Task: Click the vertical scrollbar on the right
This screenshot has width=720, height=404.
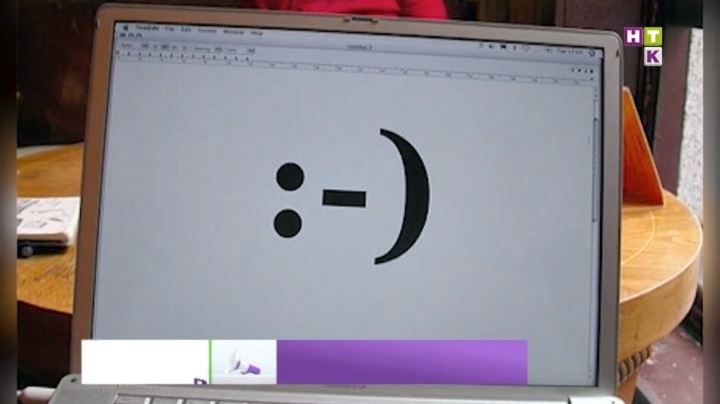Action: [596, 200]
